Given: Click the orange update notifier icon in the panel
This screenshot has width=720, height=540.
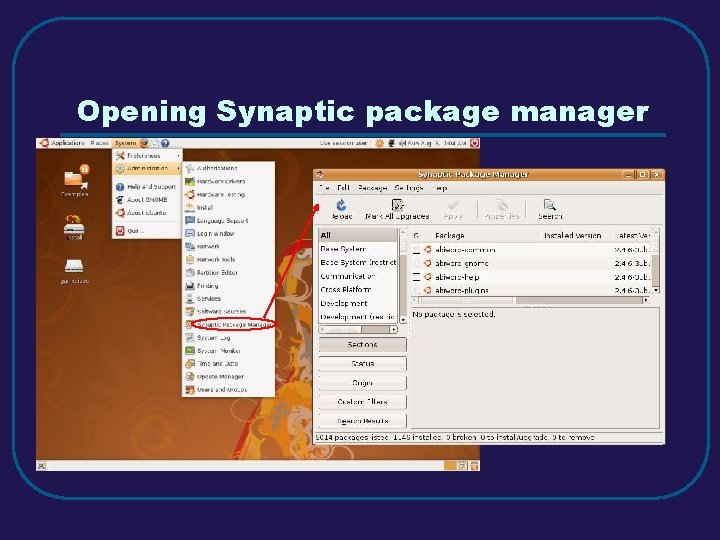Looking at the screenshot, I should tap(380, 143).
